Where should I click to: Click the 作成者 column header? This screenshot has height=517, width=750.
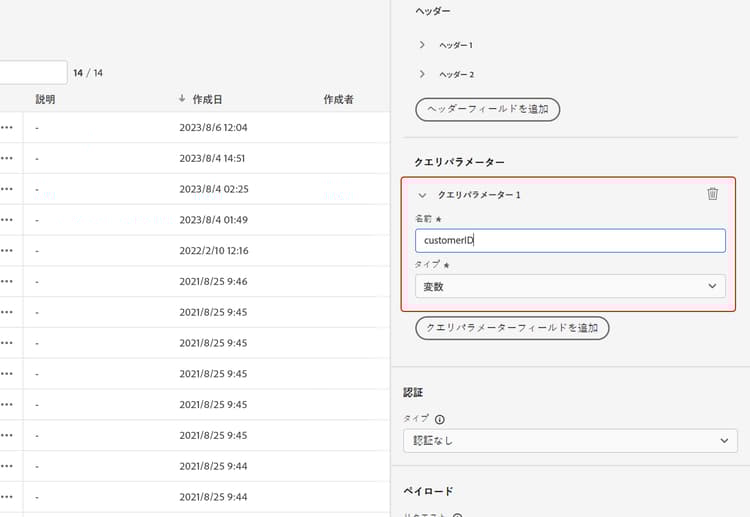tap(338, 100)
